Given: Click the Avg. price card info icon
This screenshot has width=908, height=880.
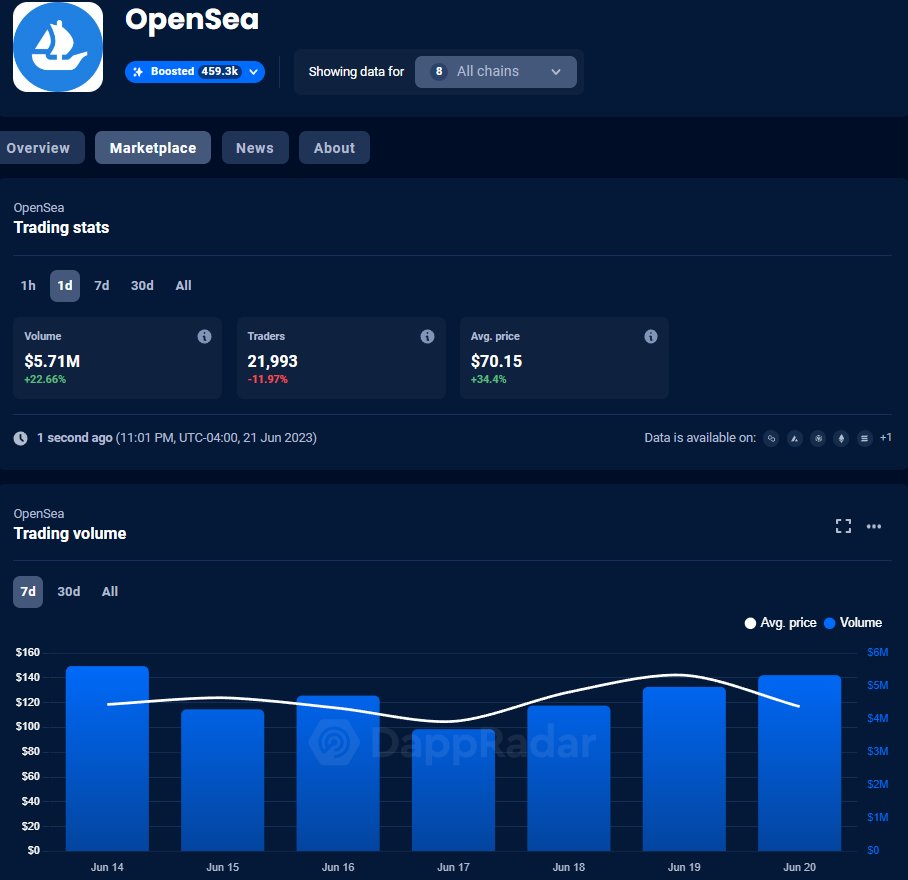Looking at the screenshot, I should pos(651,336).
